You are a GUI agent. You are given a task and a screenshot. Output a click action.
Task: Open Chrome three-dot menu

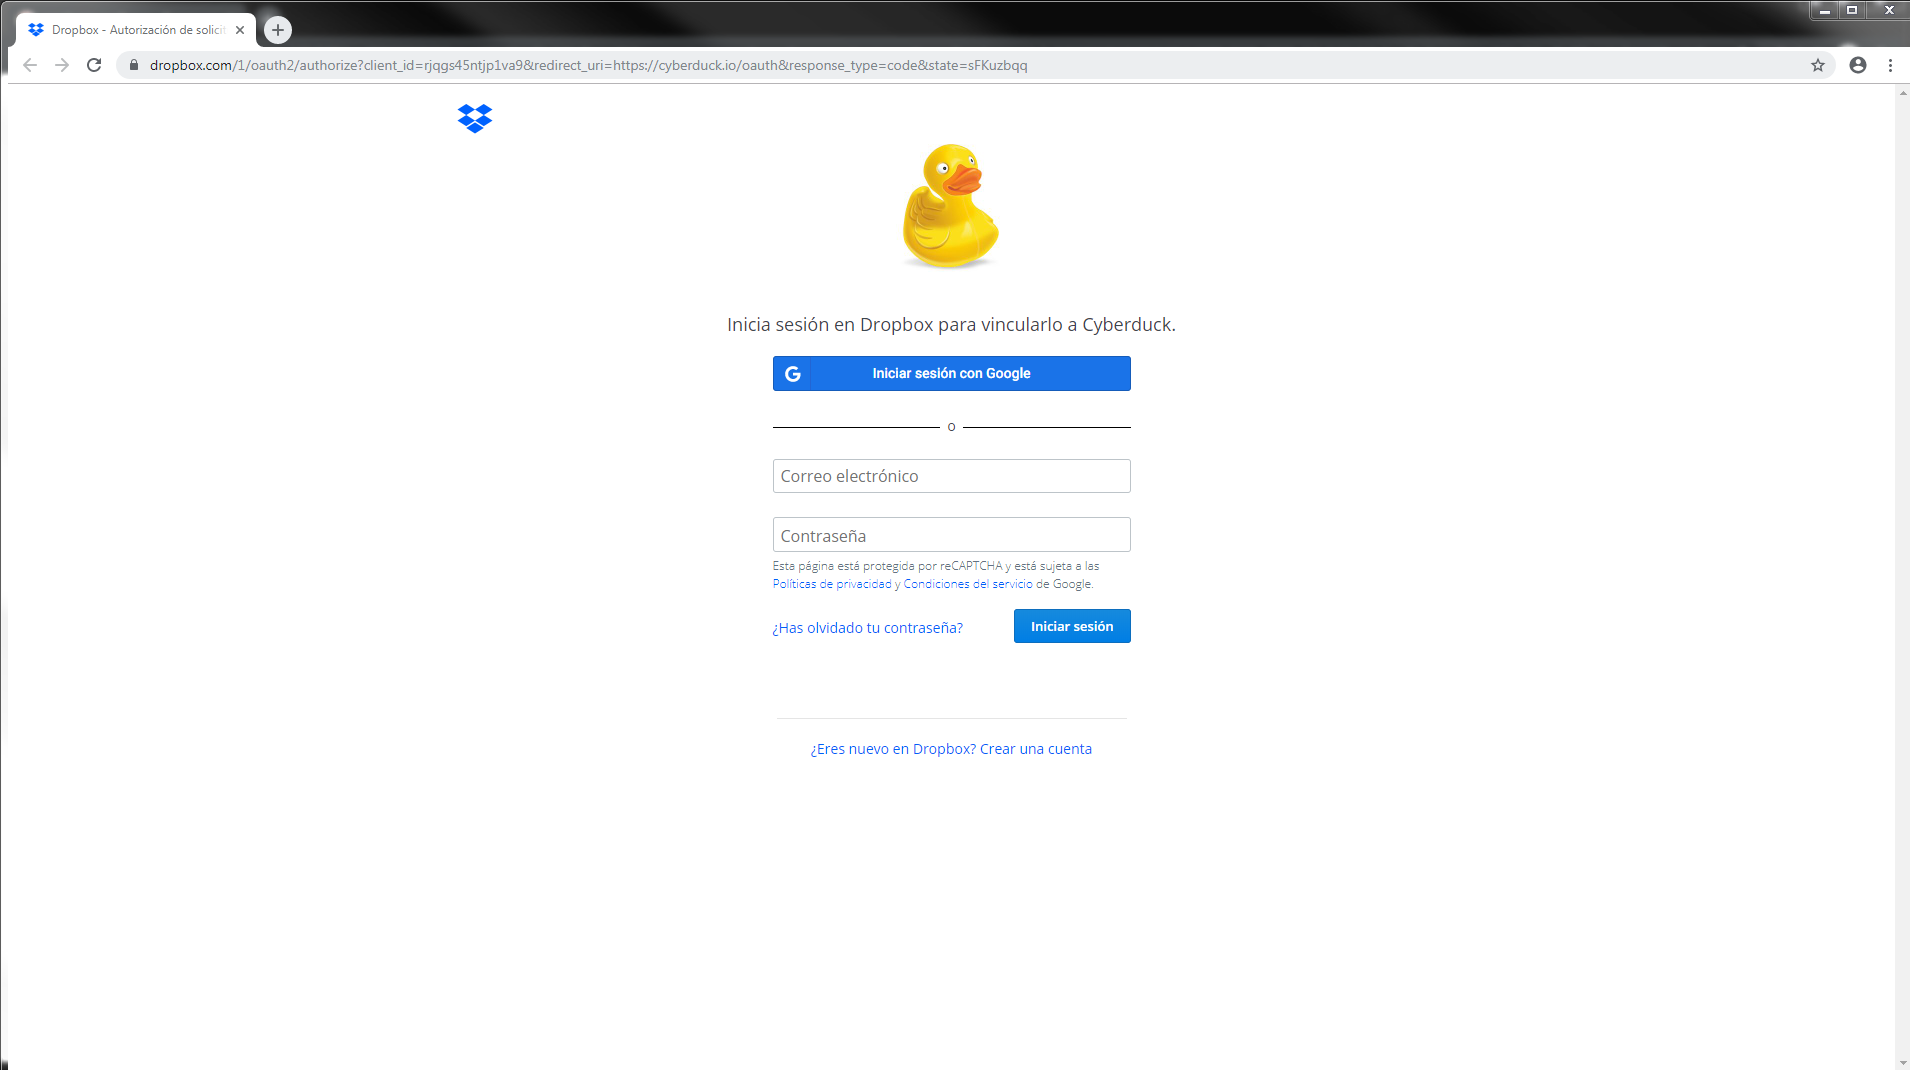(1890, 65)
